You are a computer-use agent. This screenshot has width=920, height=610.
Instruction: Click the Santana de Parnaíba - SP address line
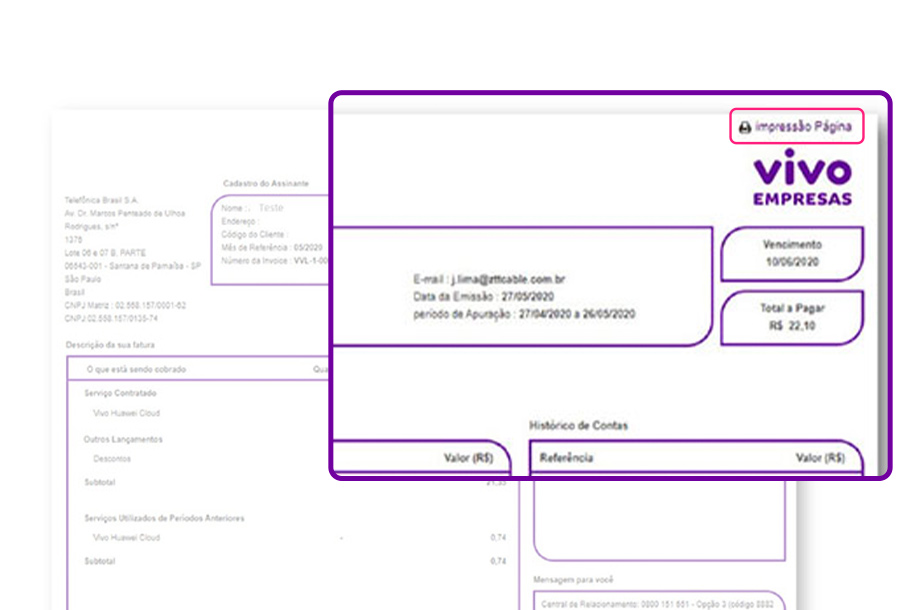(133, 266)
